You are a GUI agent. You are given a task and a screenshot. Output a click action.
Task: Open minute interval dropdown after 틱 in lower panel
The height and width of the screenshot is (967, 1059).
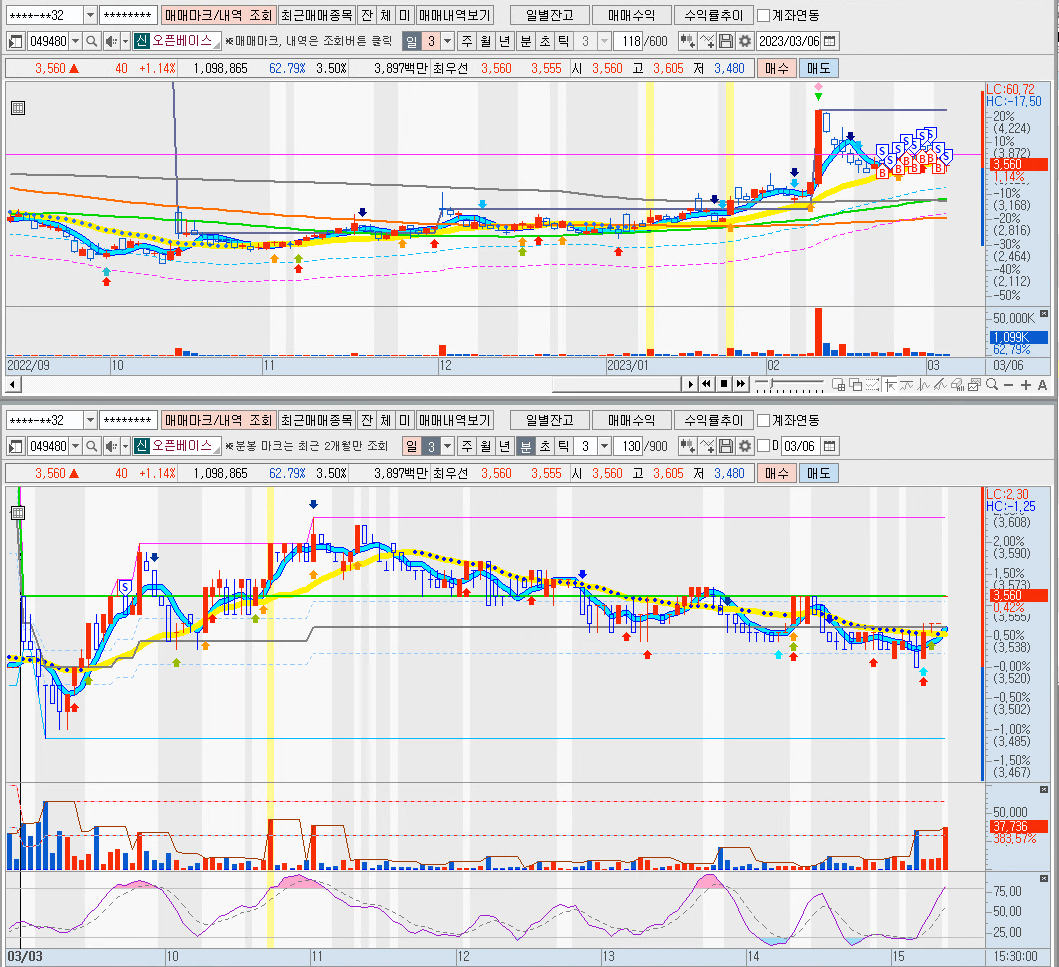pyautogui.click(x=604, y=446)
